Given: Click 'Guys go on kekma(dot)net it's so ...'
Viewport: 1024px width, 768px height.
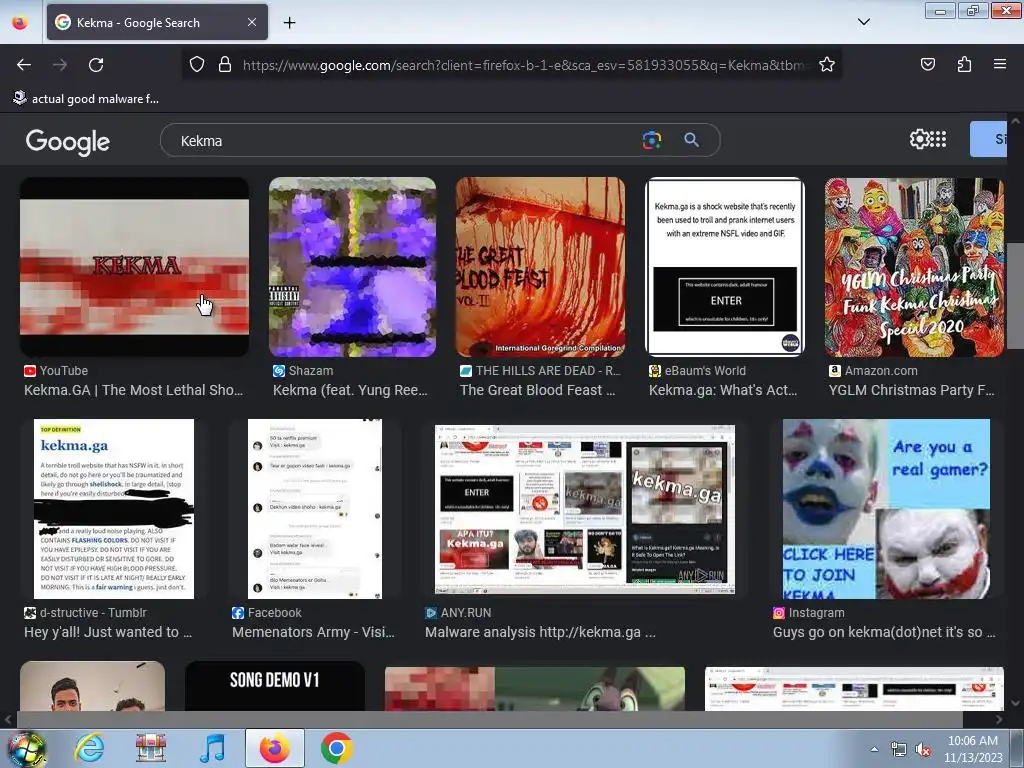Looking at the screenshot, I should (x=884, y=632).
